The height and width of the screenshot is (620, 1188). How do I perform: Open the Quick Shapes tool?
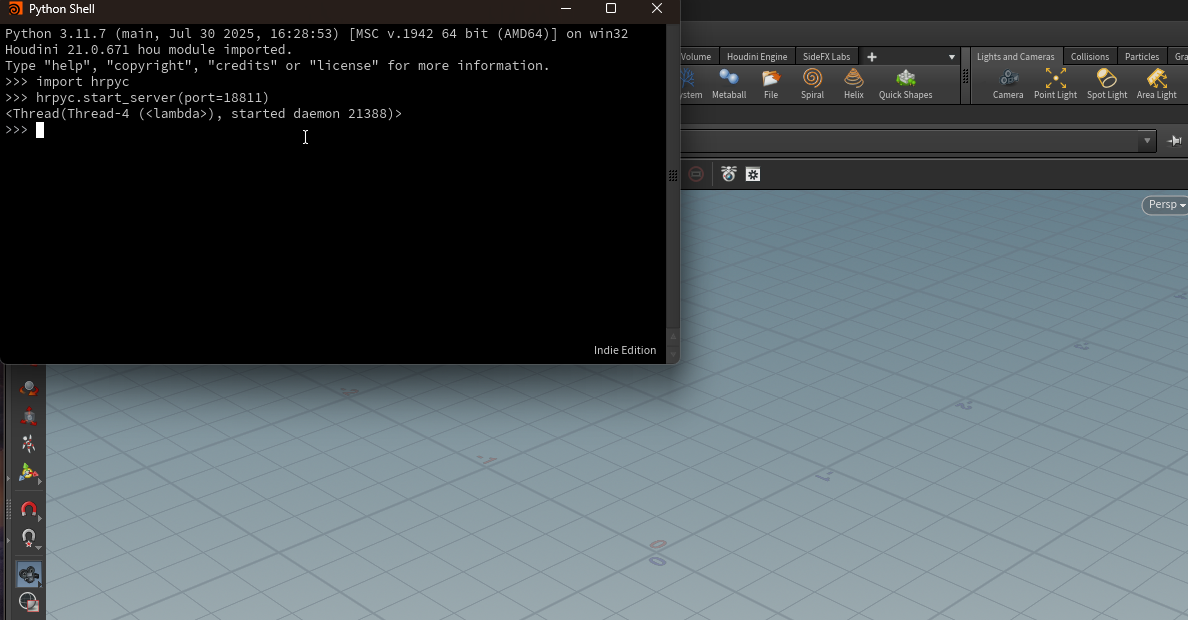[x=905, y=84]
